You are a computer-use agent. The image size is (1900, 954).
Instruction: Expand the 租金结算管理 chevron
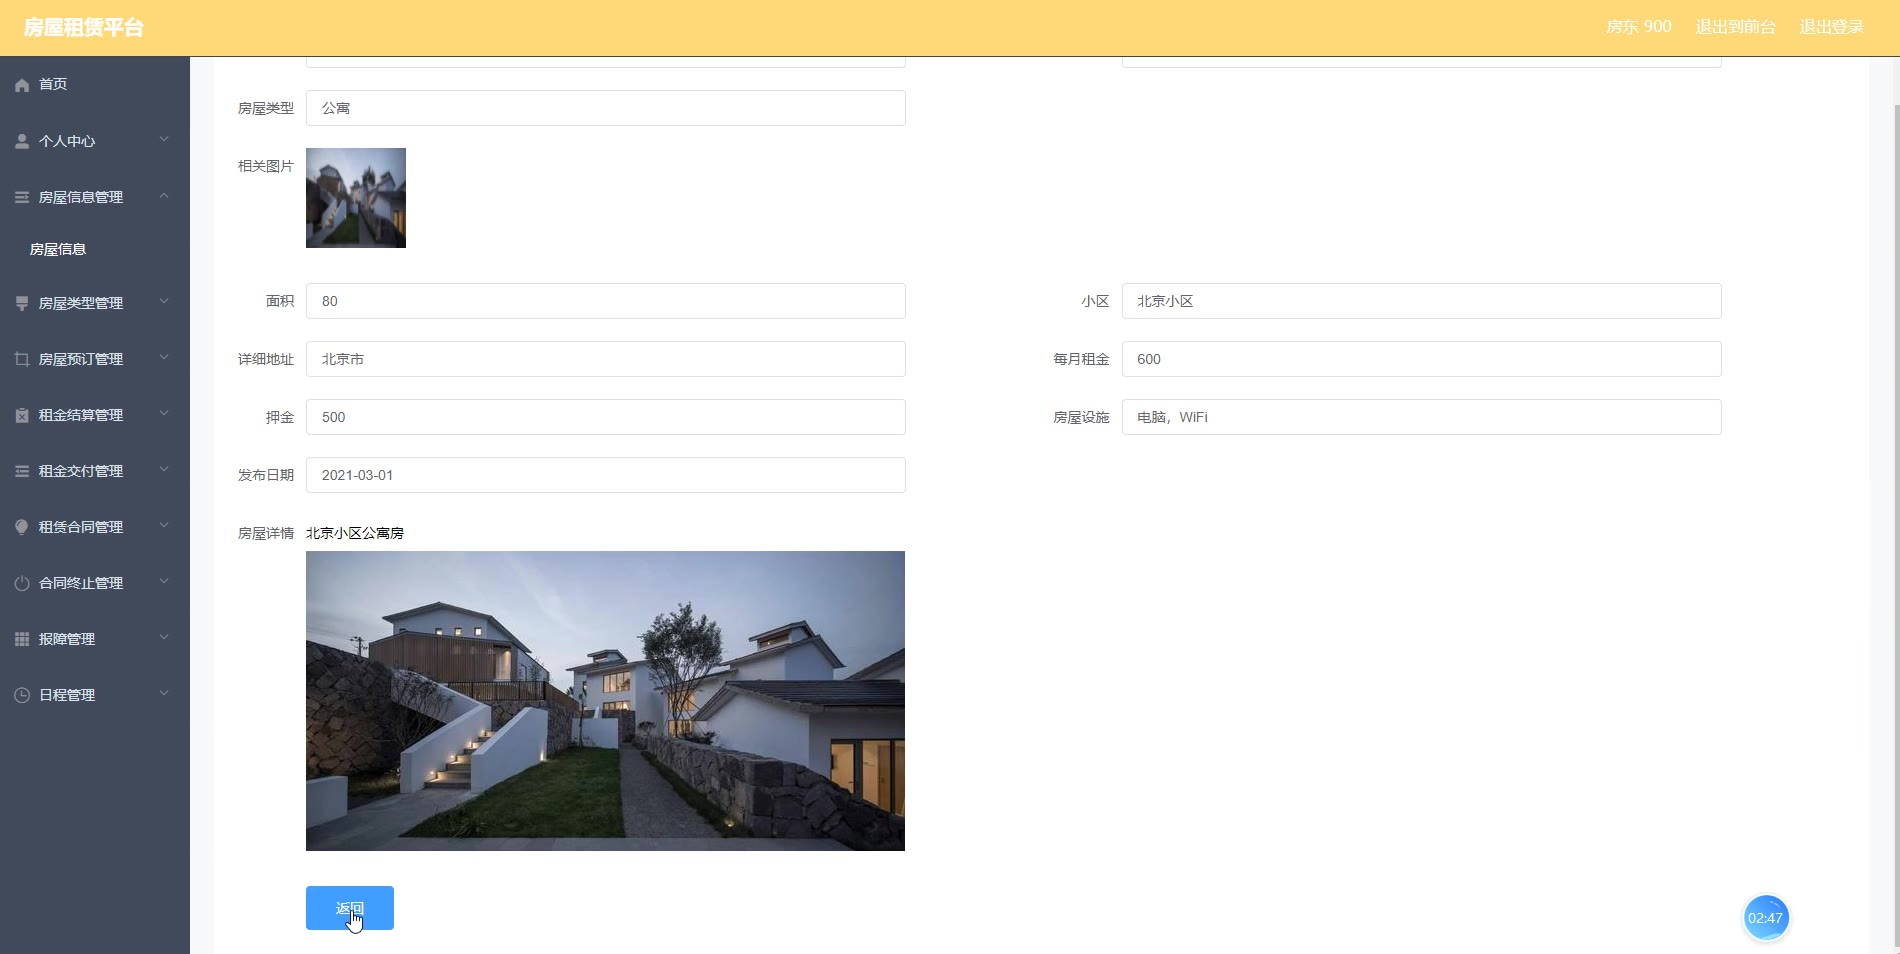(164, 413)
